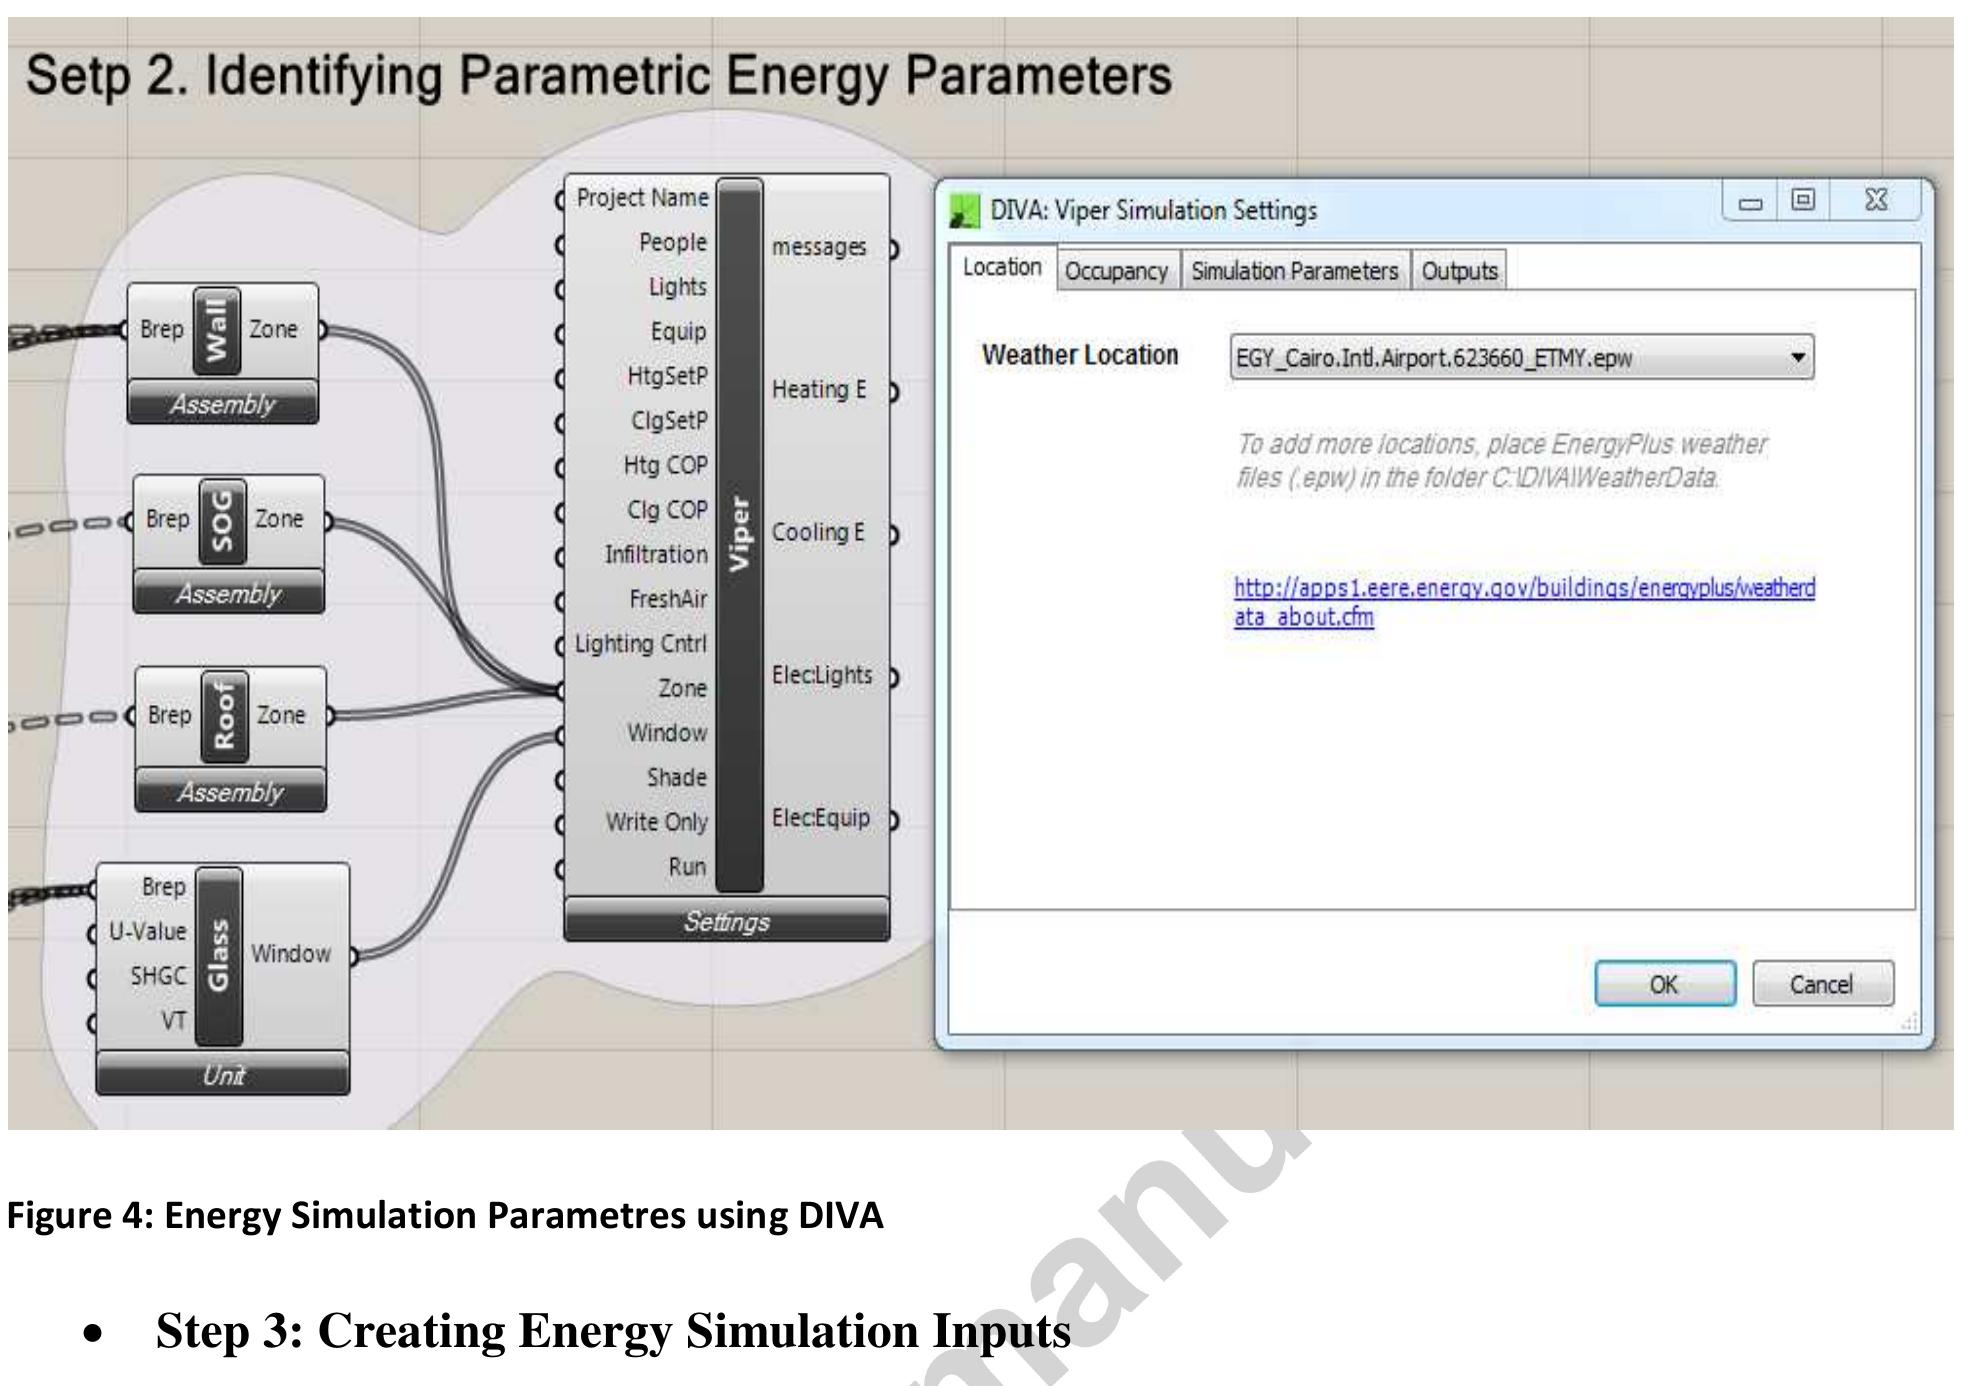The image size is (1970, 1386).
Task: Click the ElecLights output on Viper
Action: 821,676
